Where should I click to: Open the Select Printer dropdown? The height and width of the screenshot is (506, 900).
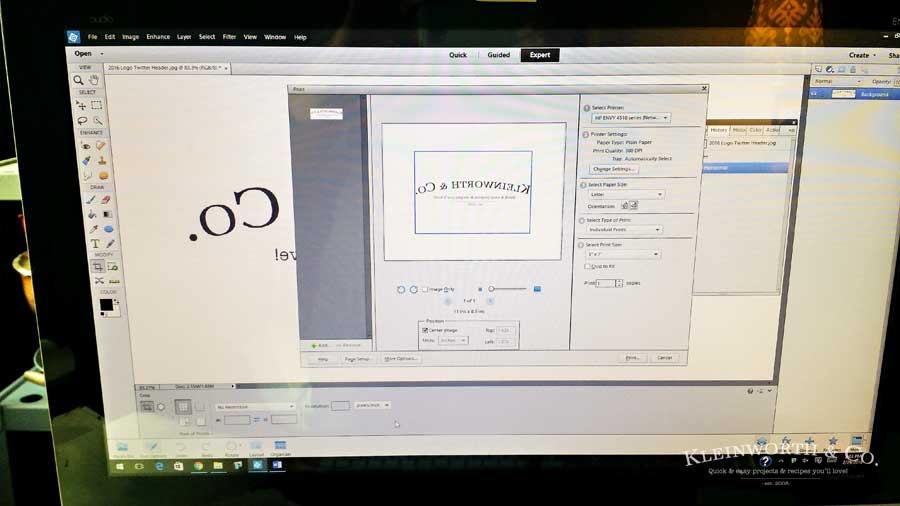tap(630, 118)
